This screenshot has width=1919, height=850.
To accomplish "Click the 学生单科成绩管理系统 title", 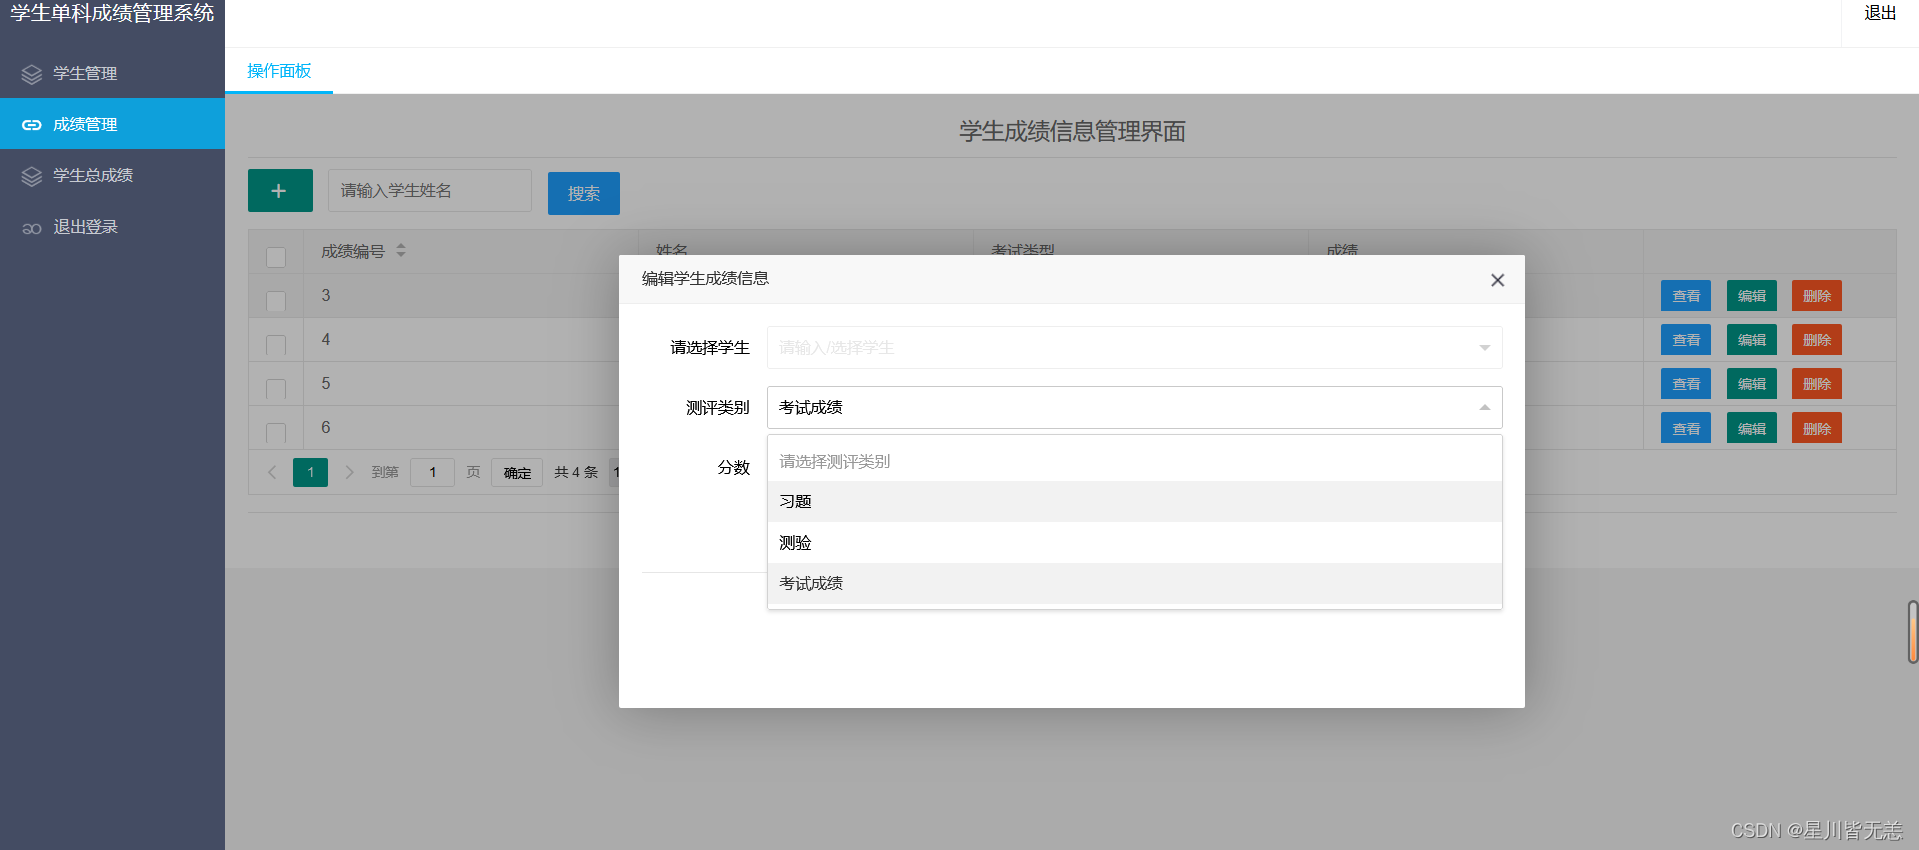I will pos(112,13).
